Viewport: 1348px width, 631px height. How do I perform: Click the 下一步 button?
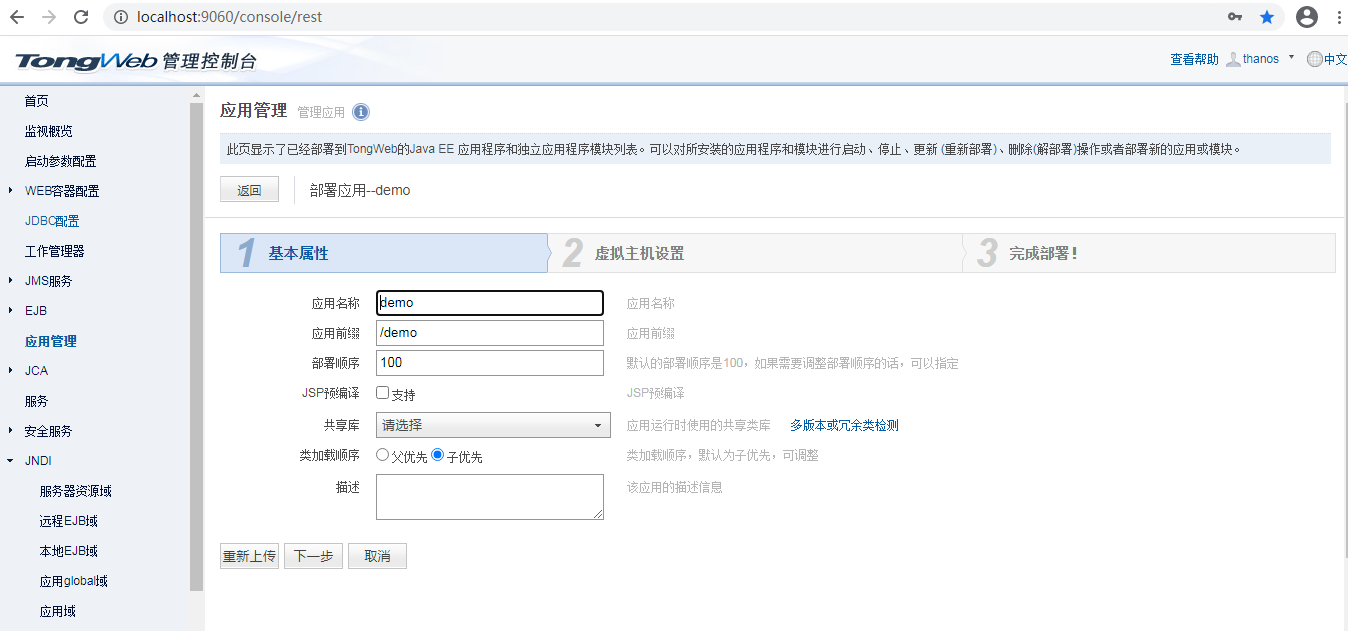pos(313,556)
